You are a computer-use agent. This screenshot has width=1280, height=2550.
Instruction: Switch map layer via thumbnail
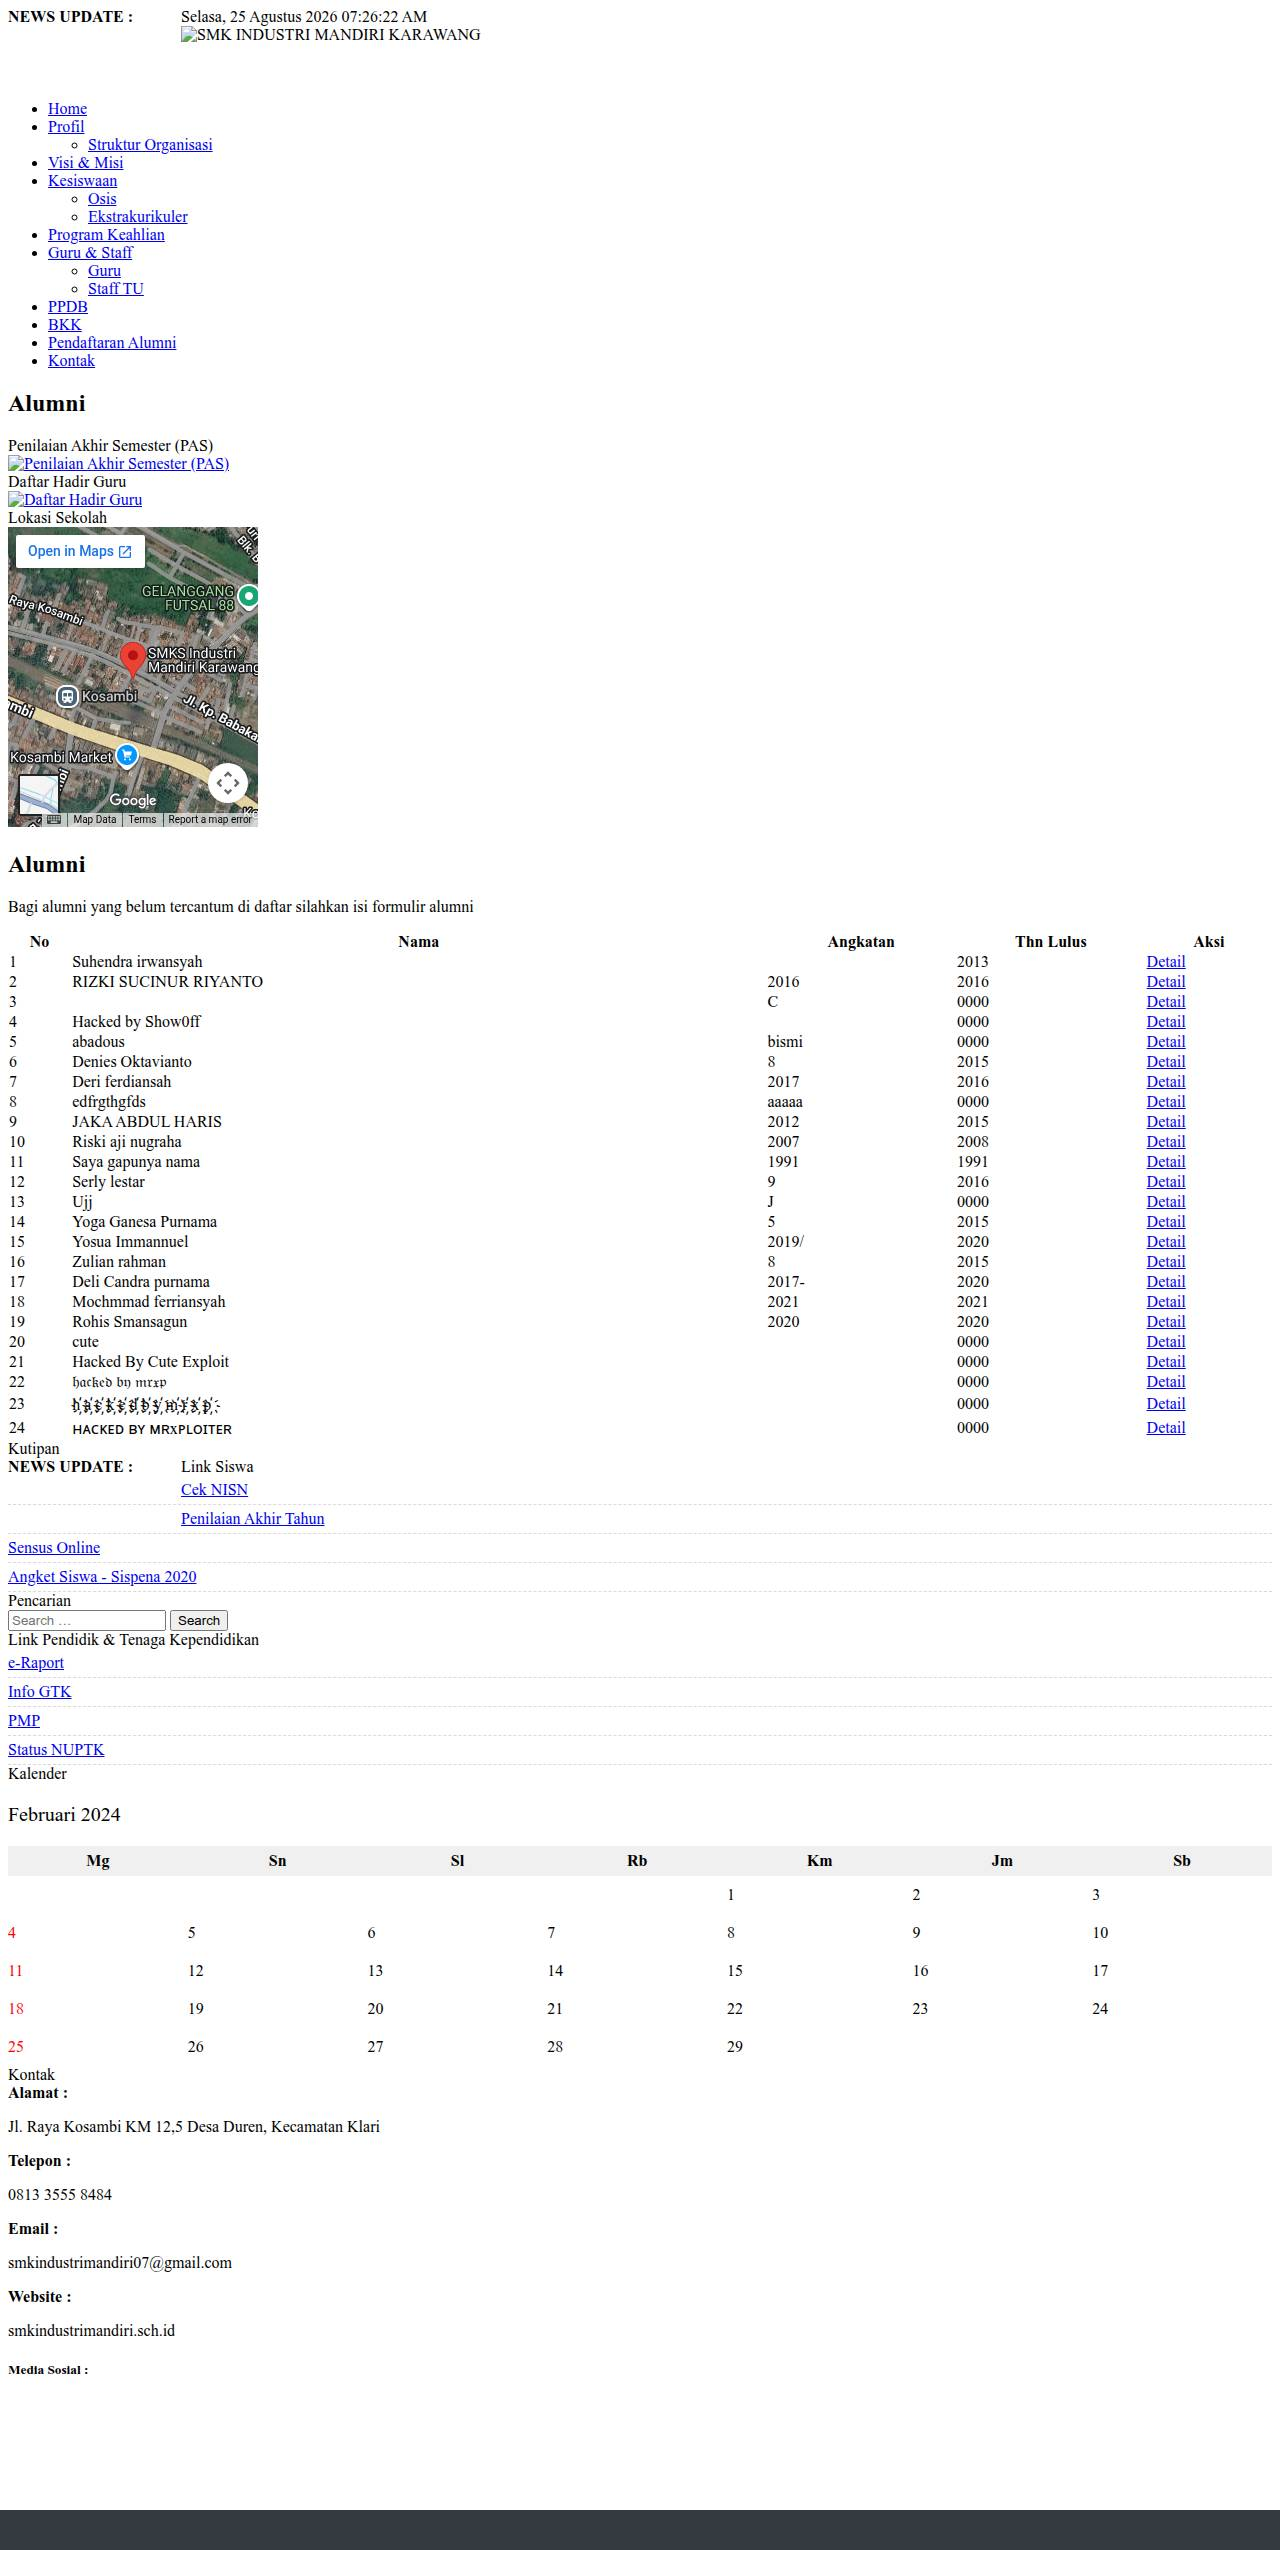tap(38, 796)
